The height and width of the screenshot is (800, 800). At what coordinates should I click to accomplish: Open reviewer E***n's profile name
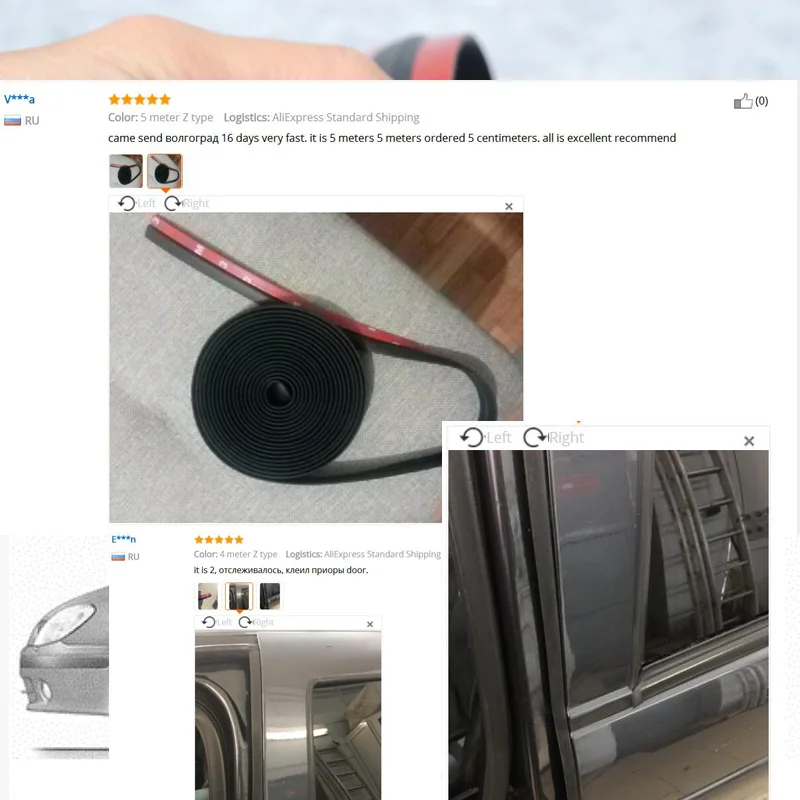123,539
